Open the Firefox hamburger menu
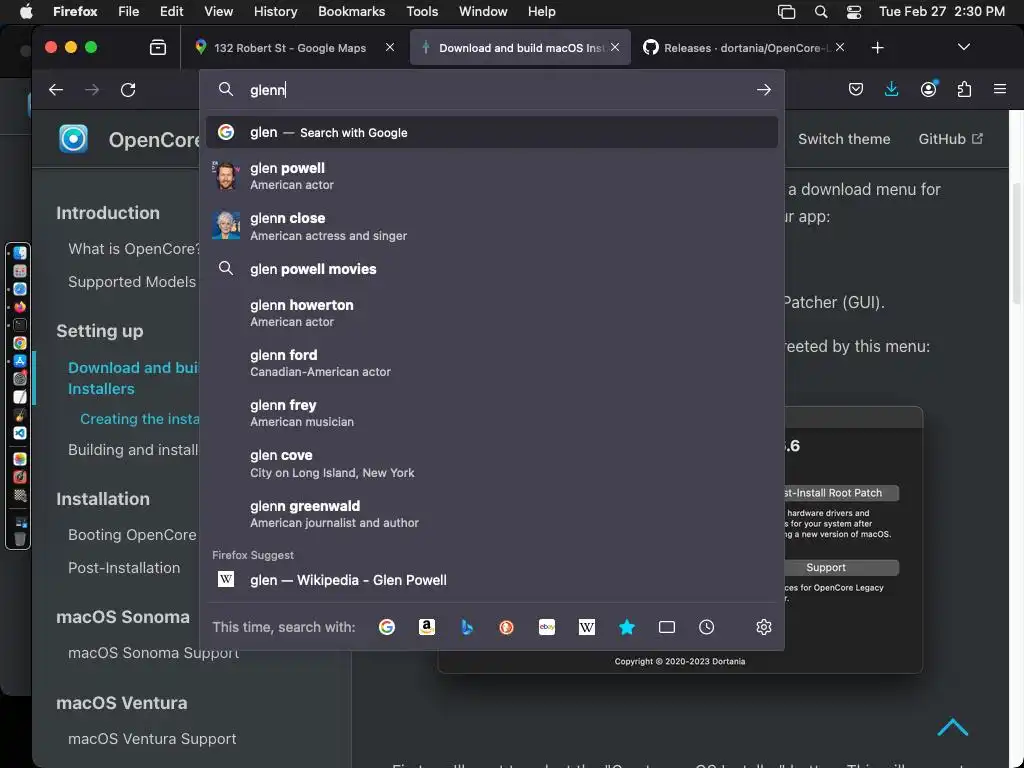The width and height of the screenshot is (1024, 768). 1000,89
